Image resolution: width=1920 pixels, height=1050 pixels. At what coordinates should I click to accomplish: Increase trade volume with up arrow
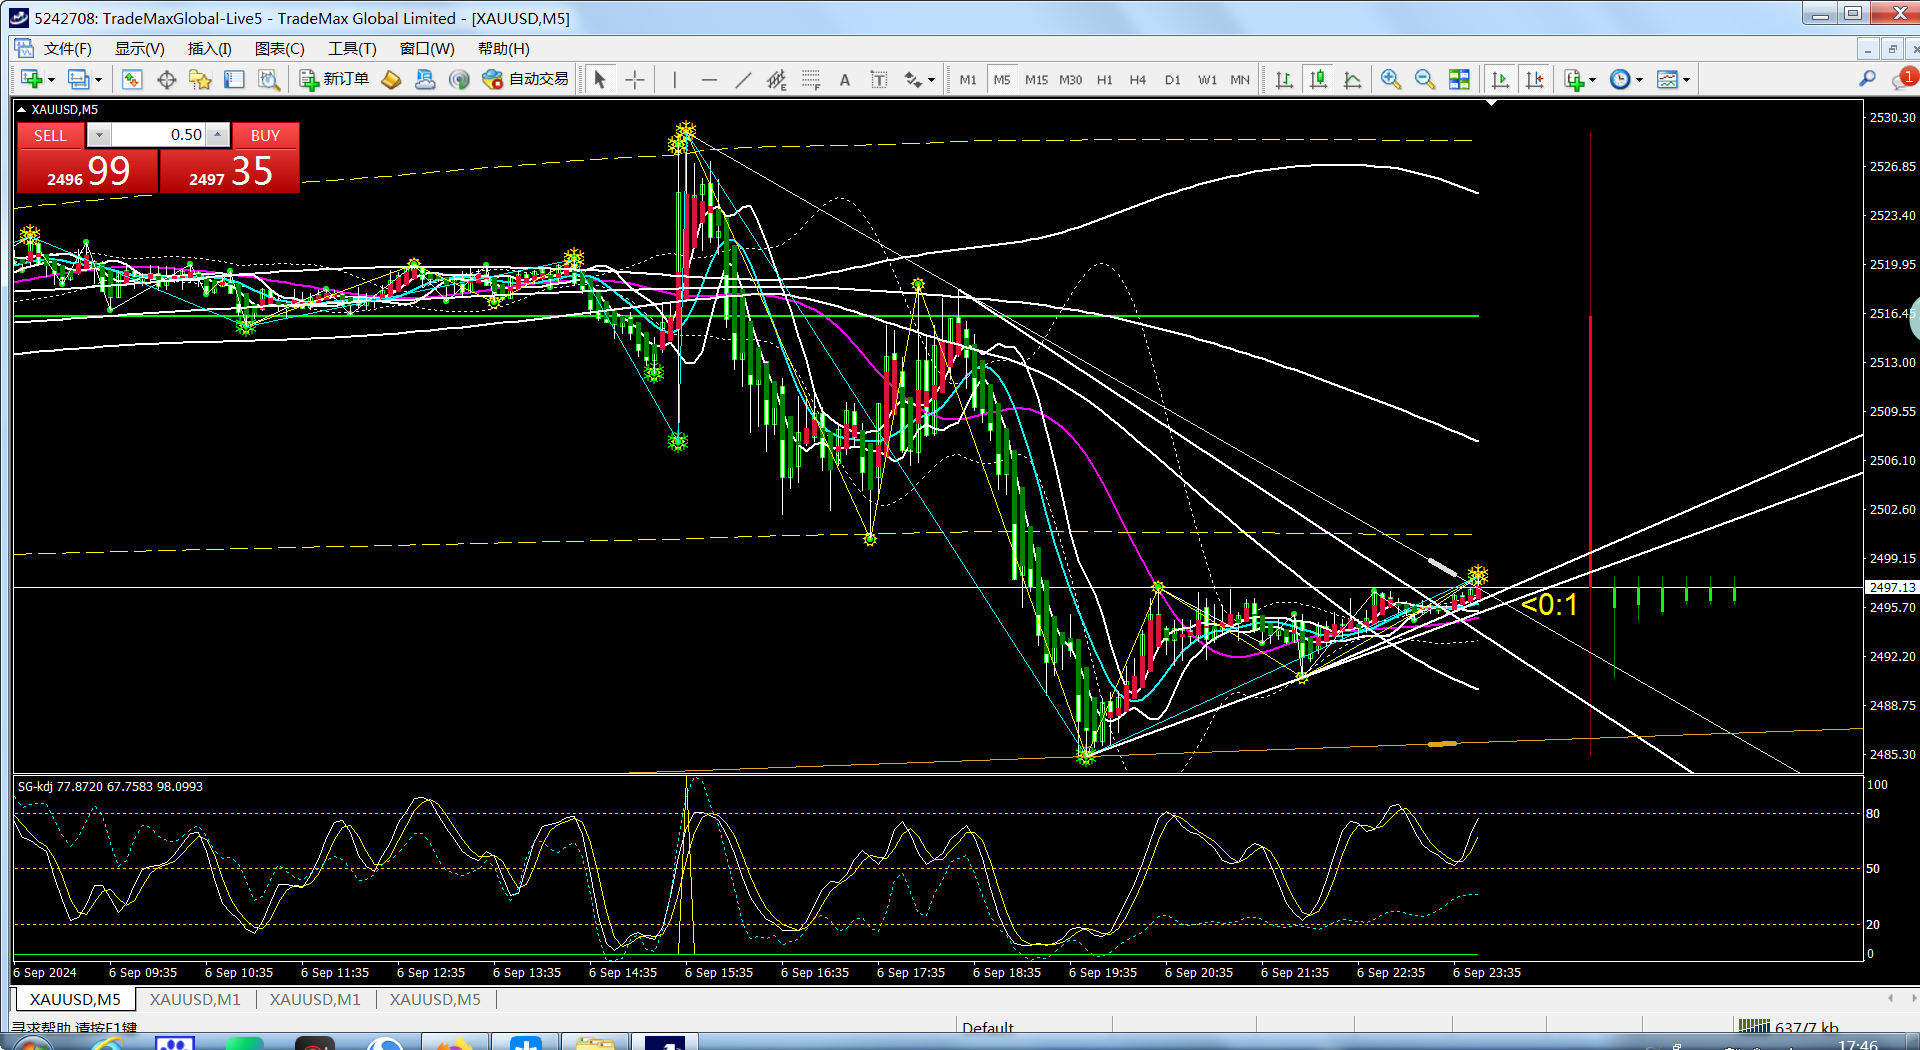[217, 135]
